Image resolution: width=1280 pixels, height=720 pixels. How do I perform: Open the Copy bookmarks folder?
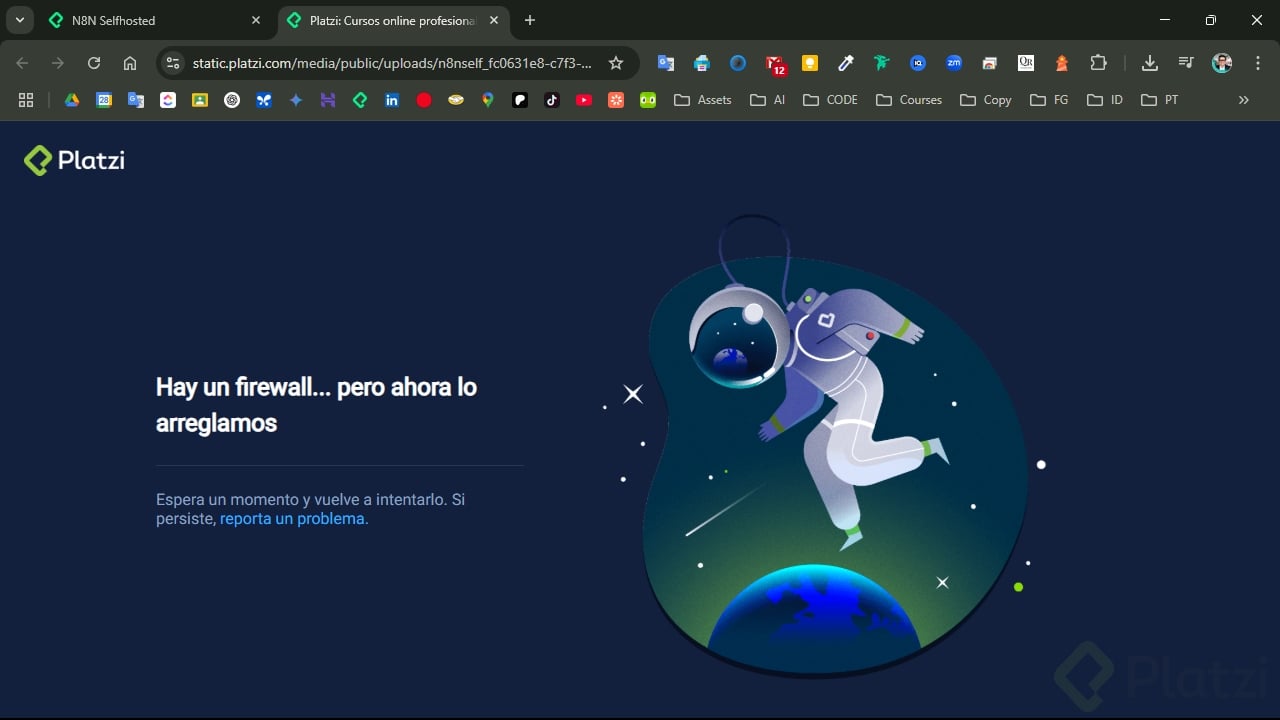click(986, 100)
